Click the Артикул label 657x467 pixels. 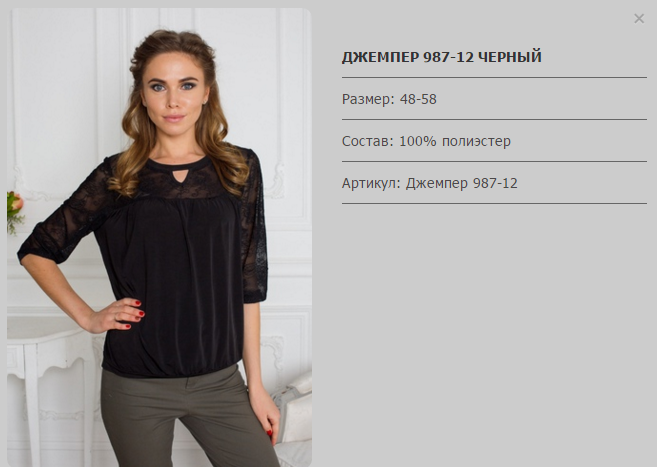371,183
